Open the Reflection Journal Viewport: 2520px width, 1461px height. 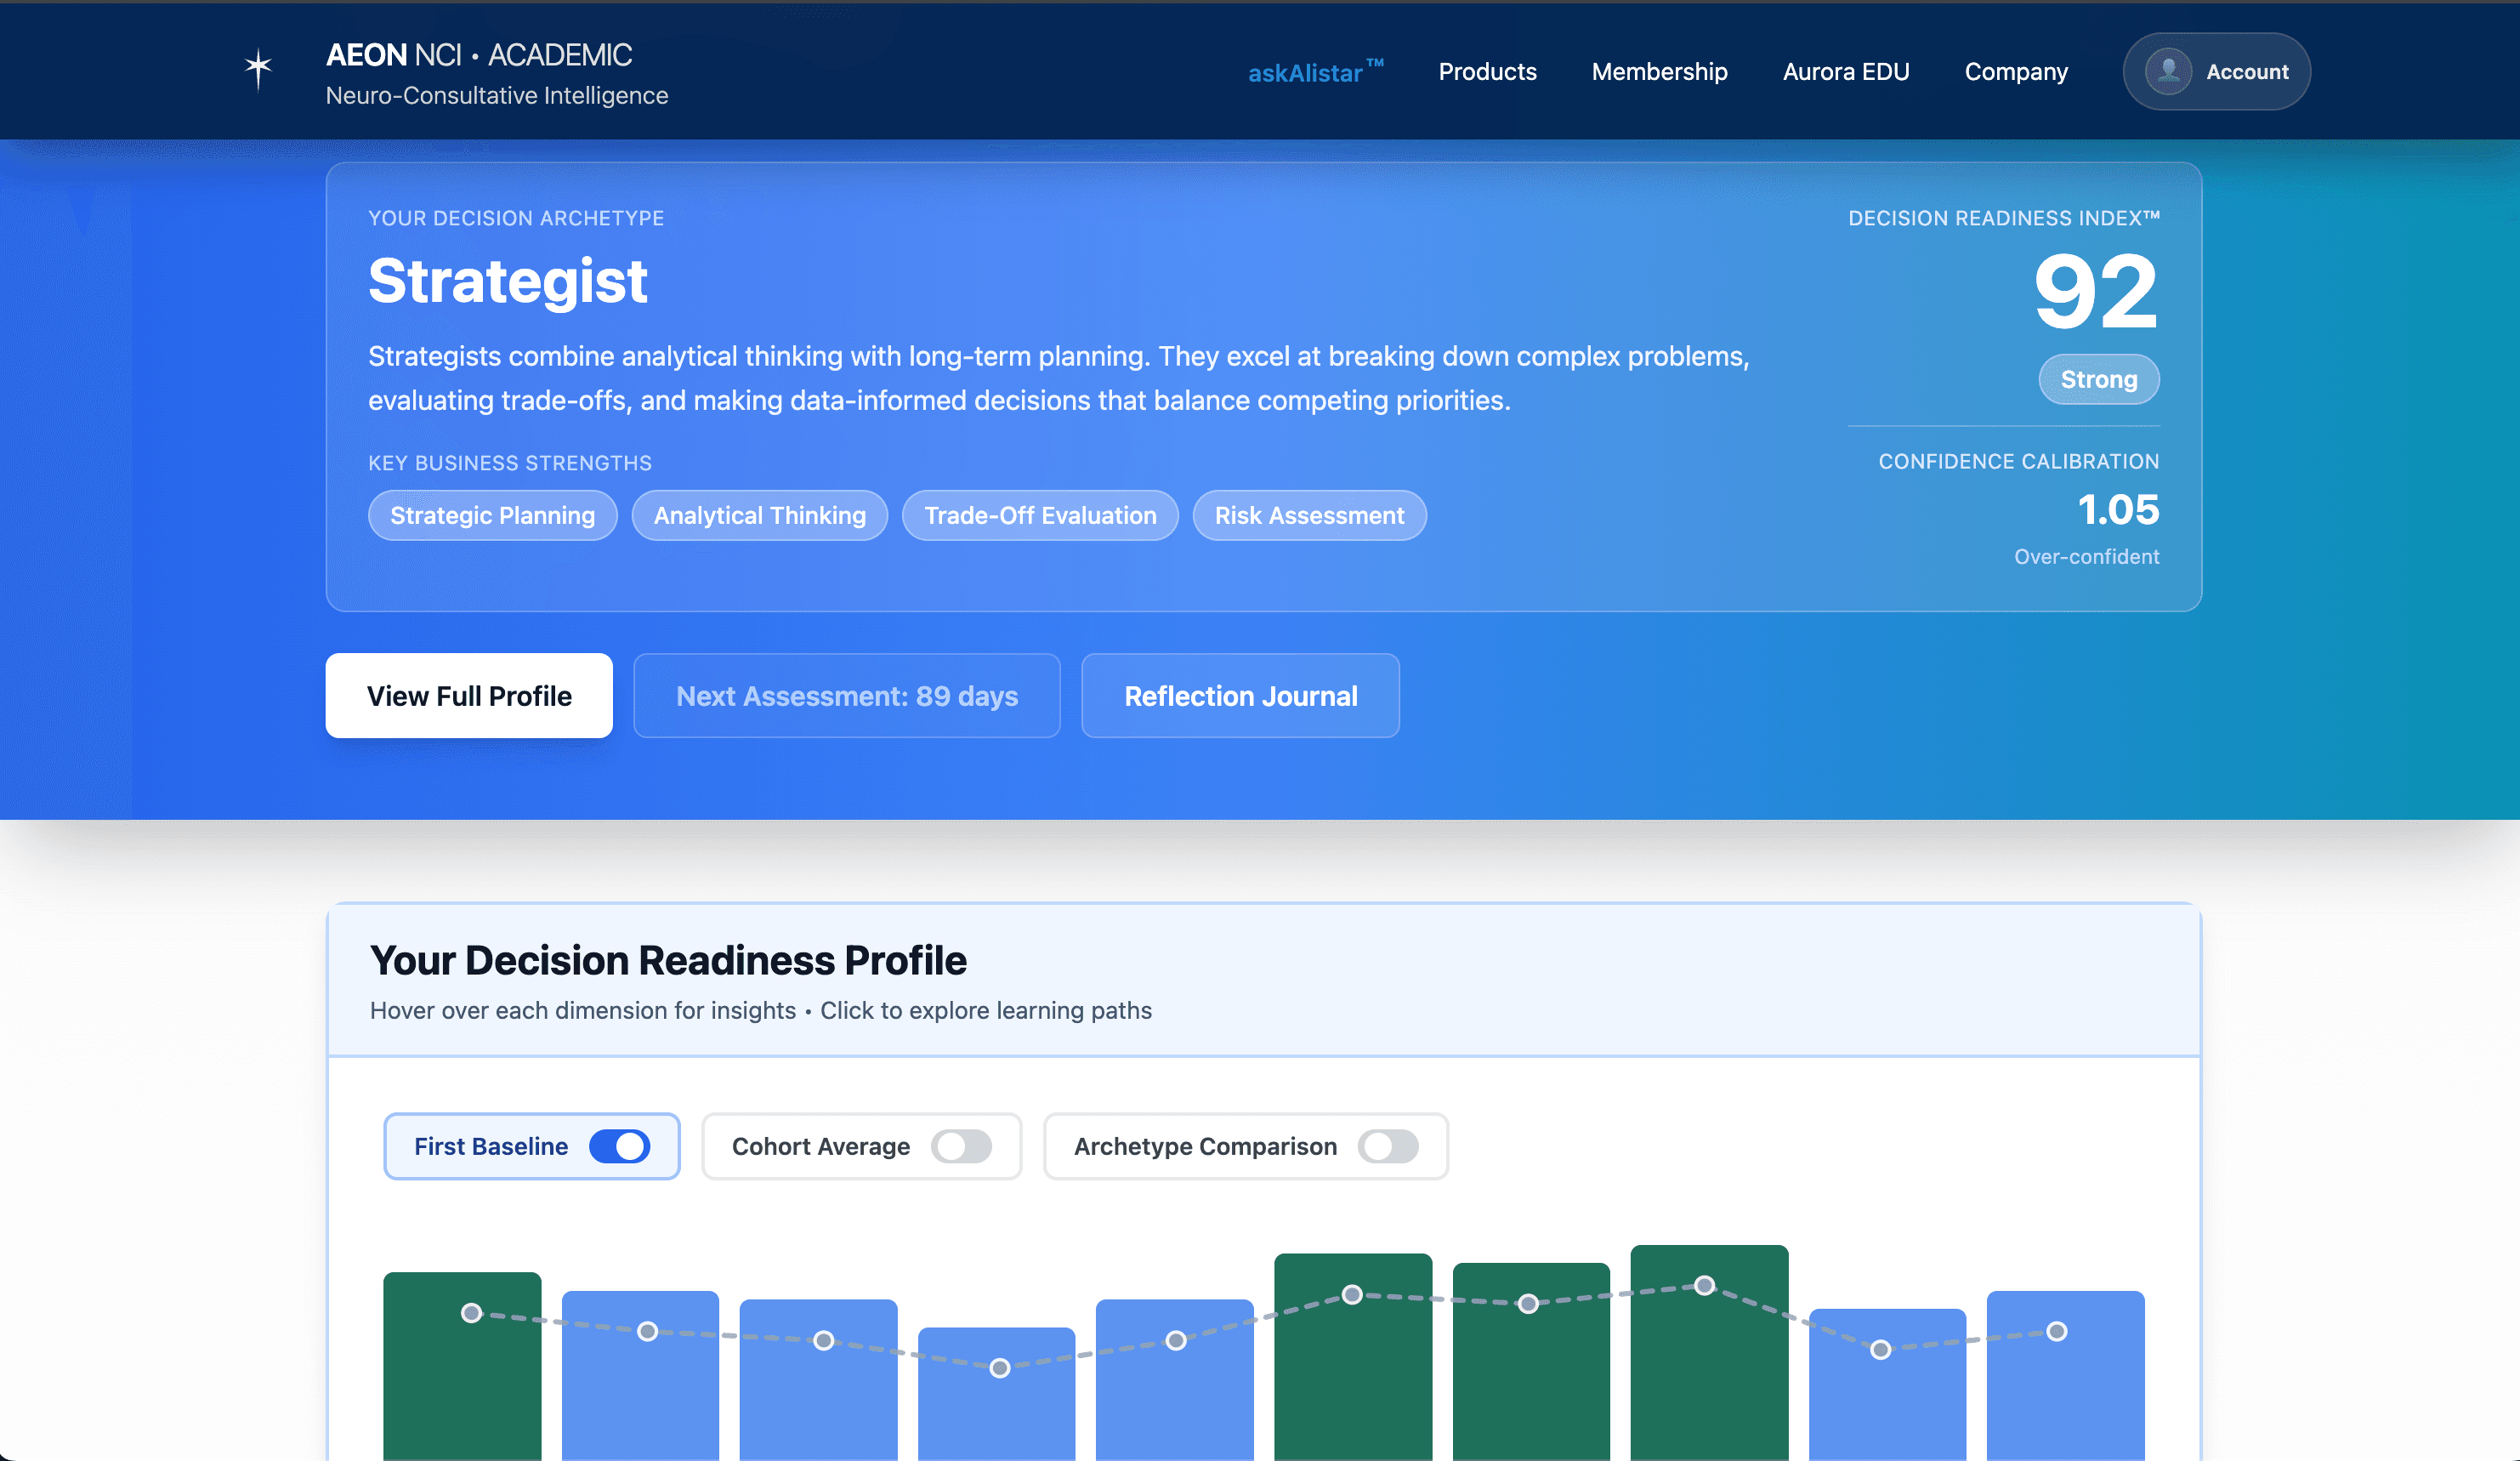(x=1240, y=696)
